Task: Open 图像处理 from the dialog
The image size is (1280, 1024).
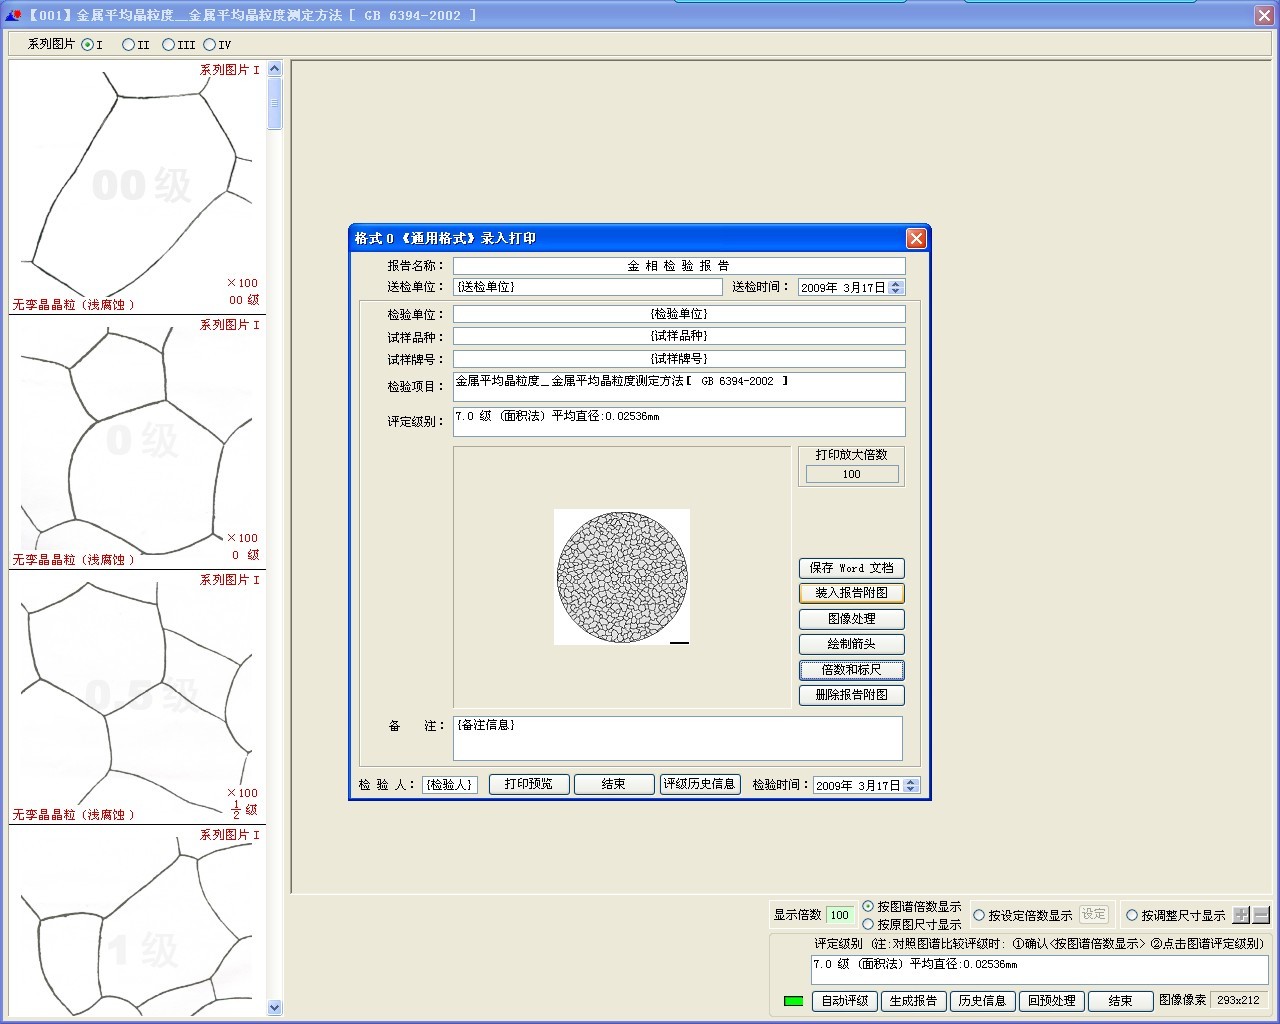Action: (x=852, y=619)
